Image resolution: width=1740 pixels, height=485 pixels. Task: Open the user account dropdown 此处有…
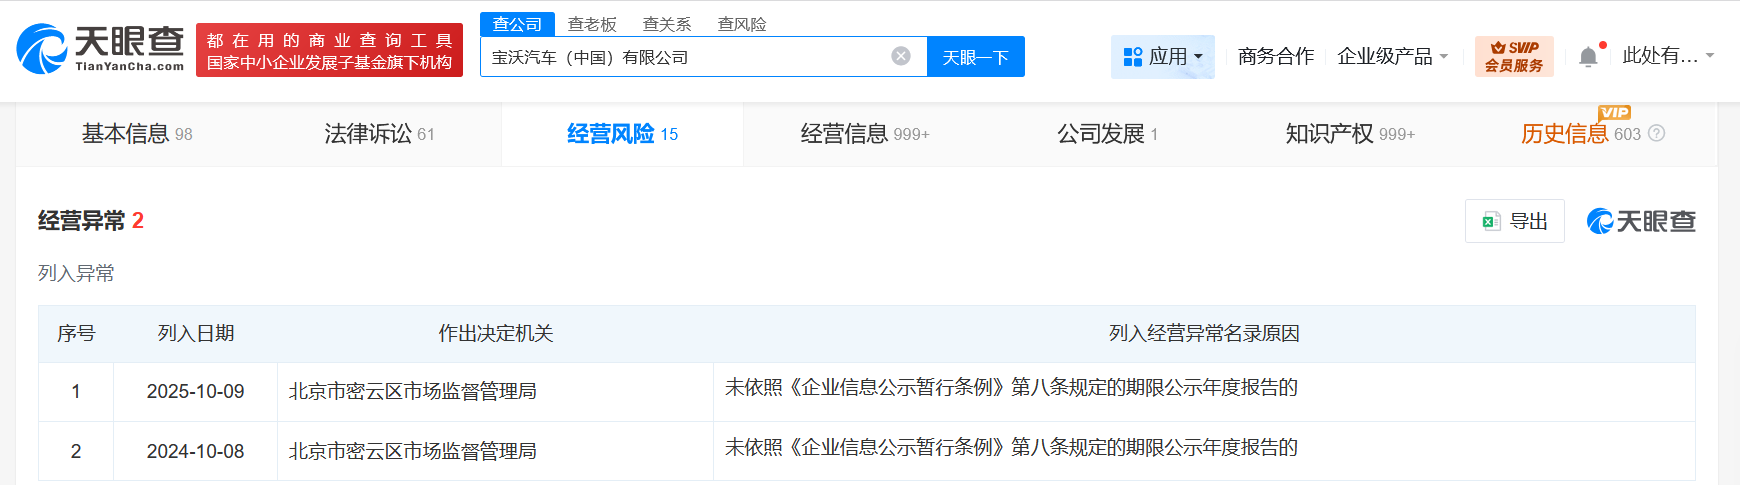coord(1667,56)
